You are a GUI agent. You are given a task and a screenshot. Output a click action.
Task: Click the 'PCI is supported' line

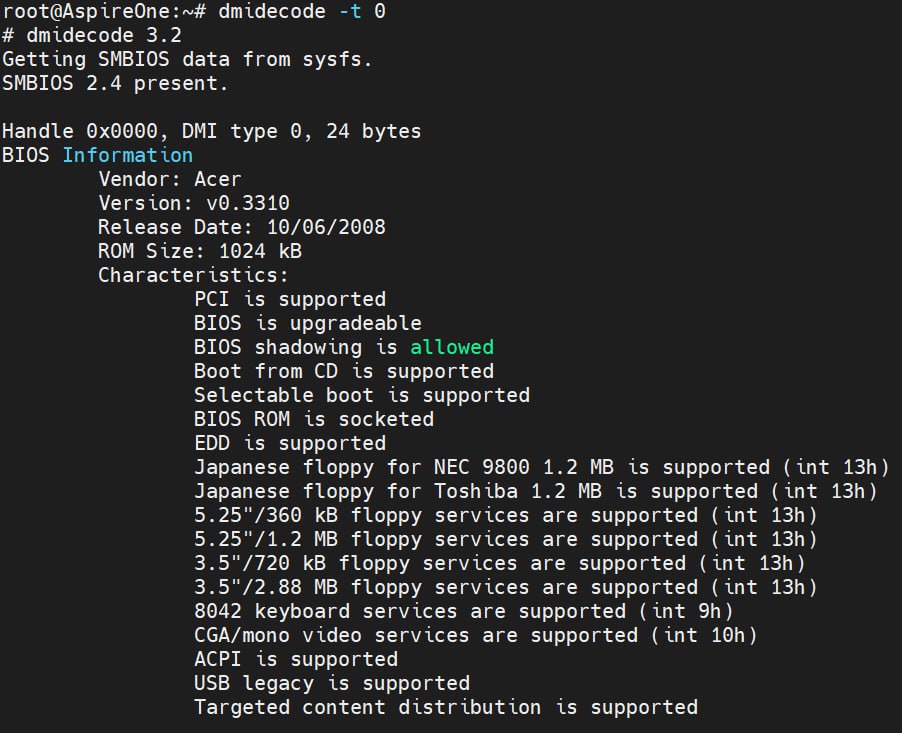pyautogui.click(x=289, y=299)
